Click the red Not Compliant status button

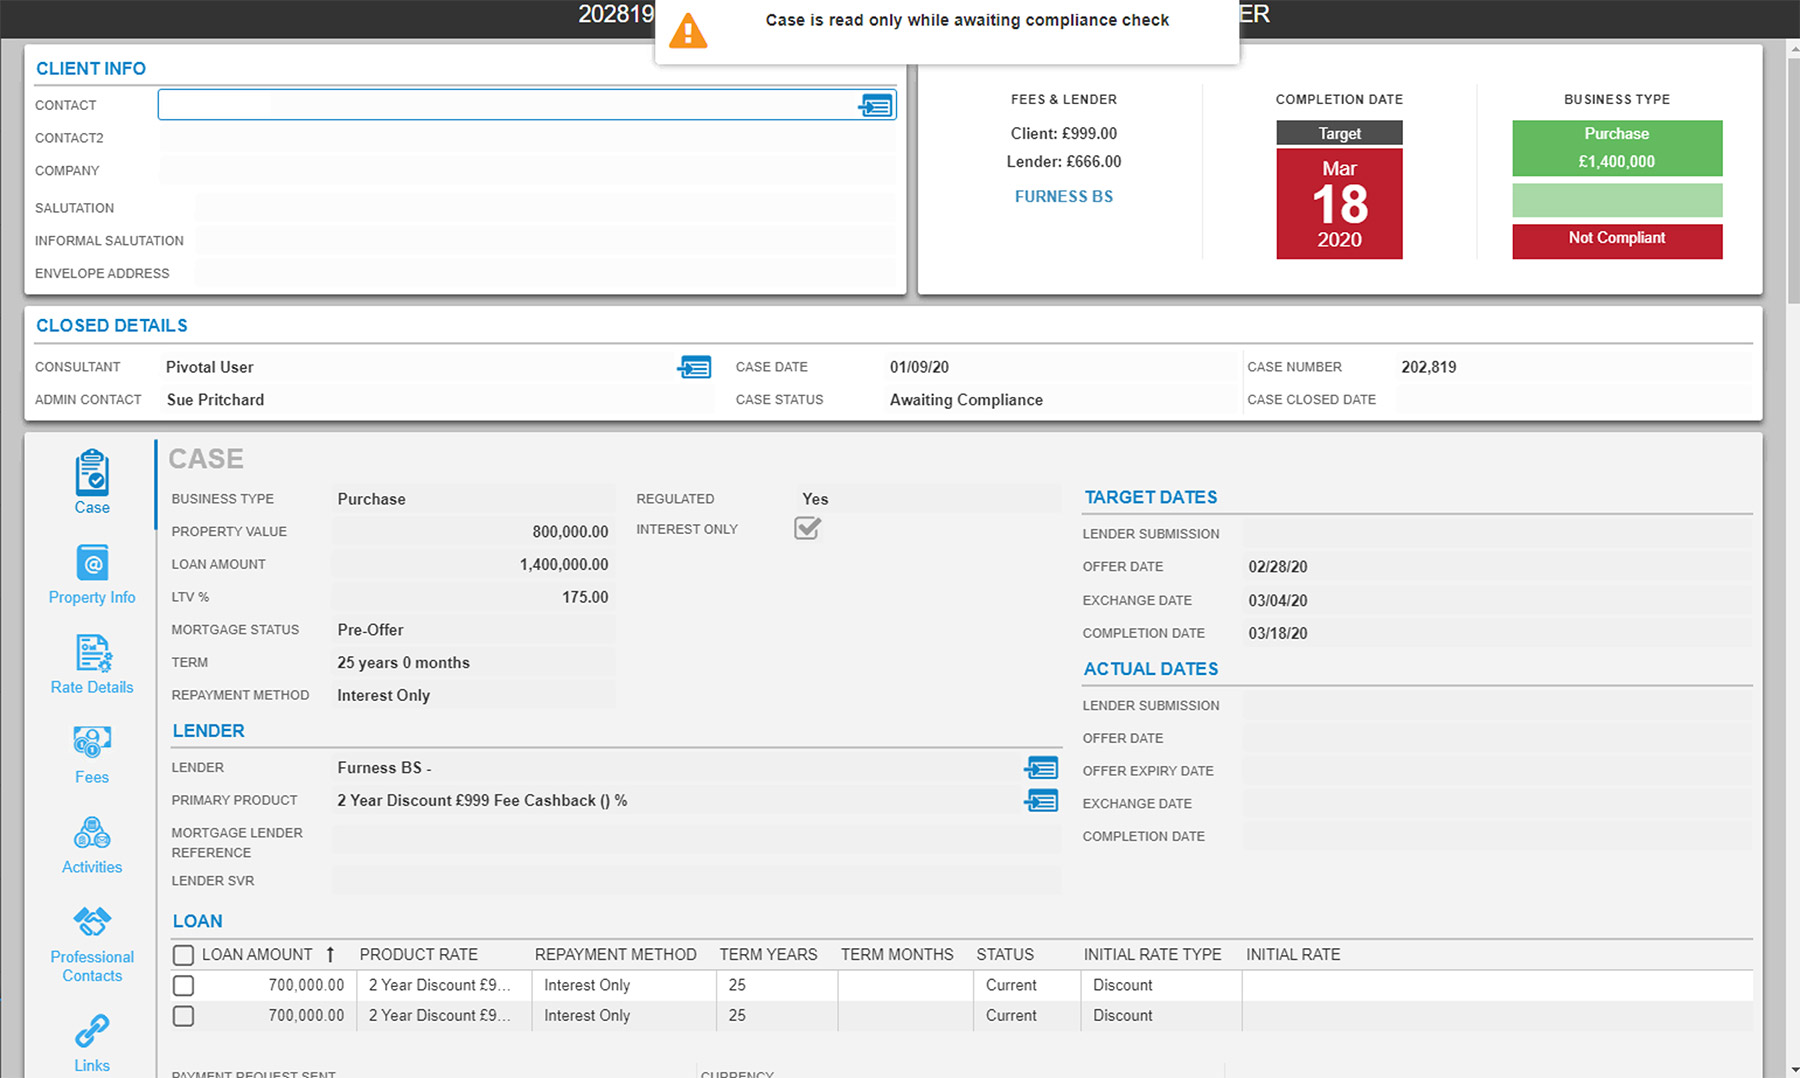[x=1616, y=240]
